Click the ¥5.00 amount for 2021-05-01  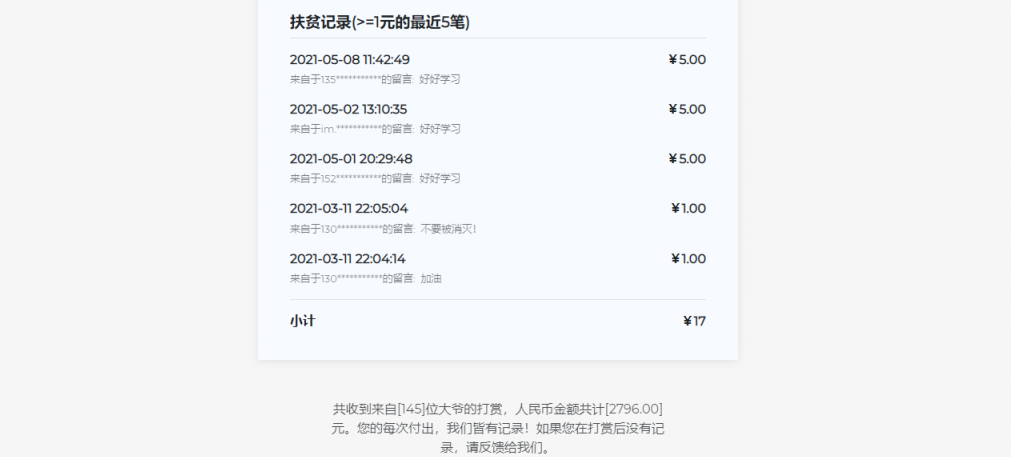[x=687, y=159]
